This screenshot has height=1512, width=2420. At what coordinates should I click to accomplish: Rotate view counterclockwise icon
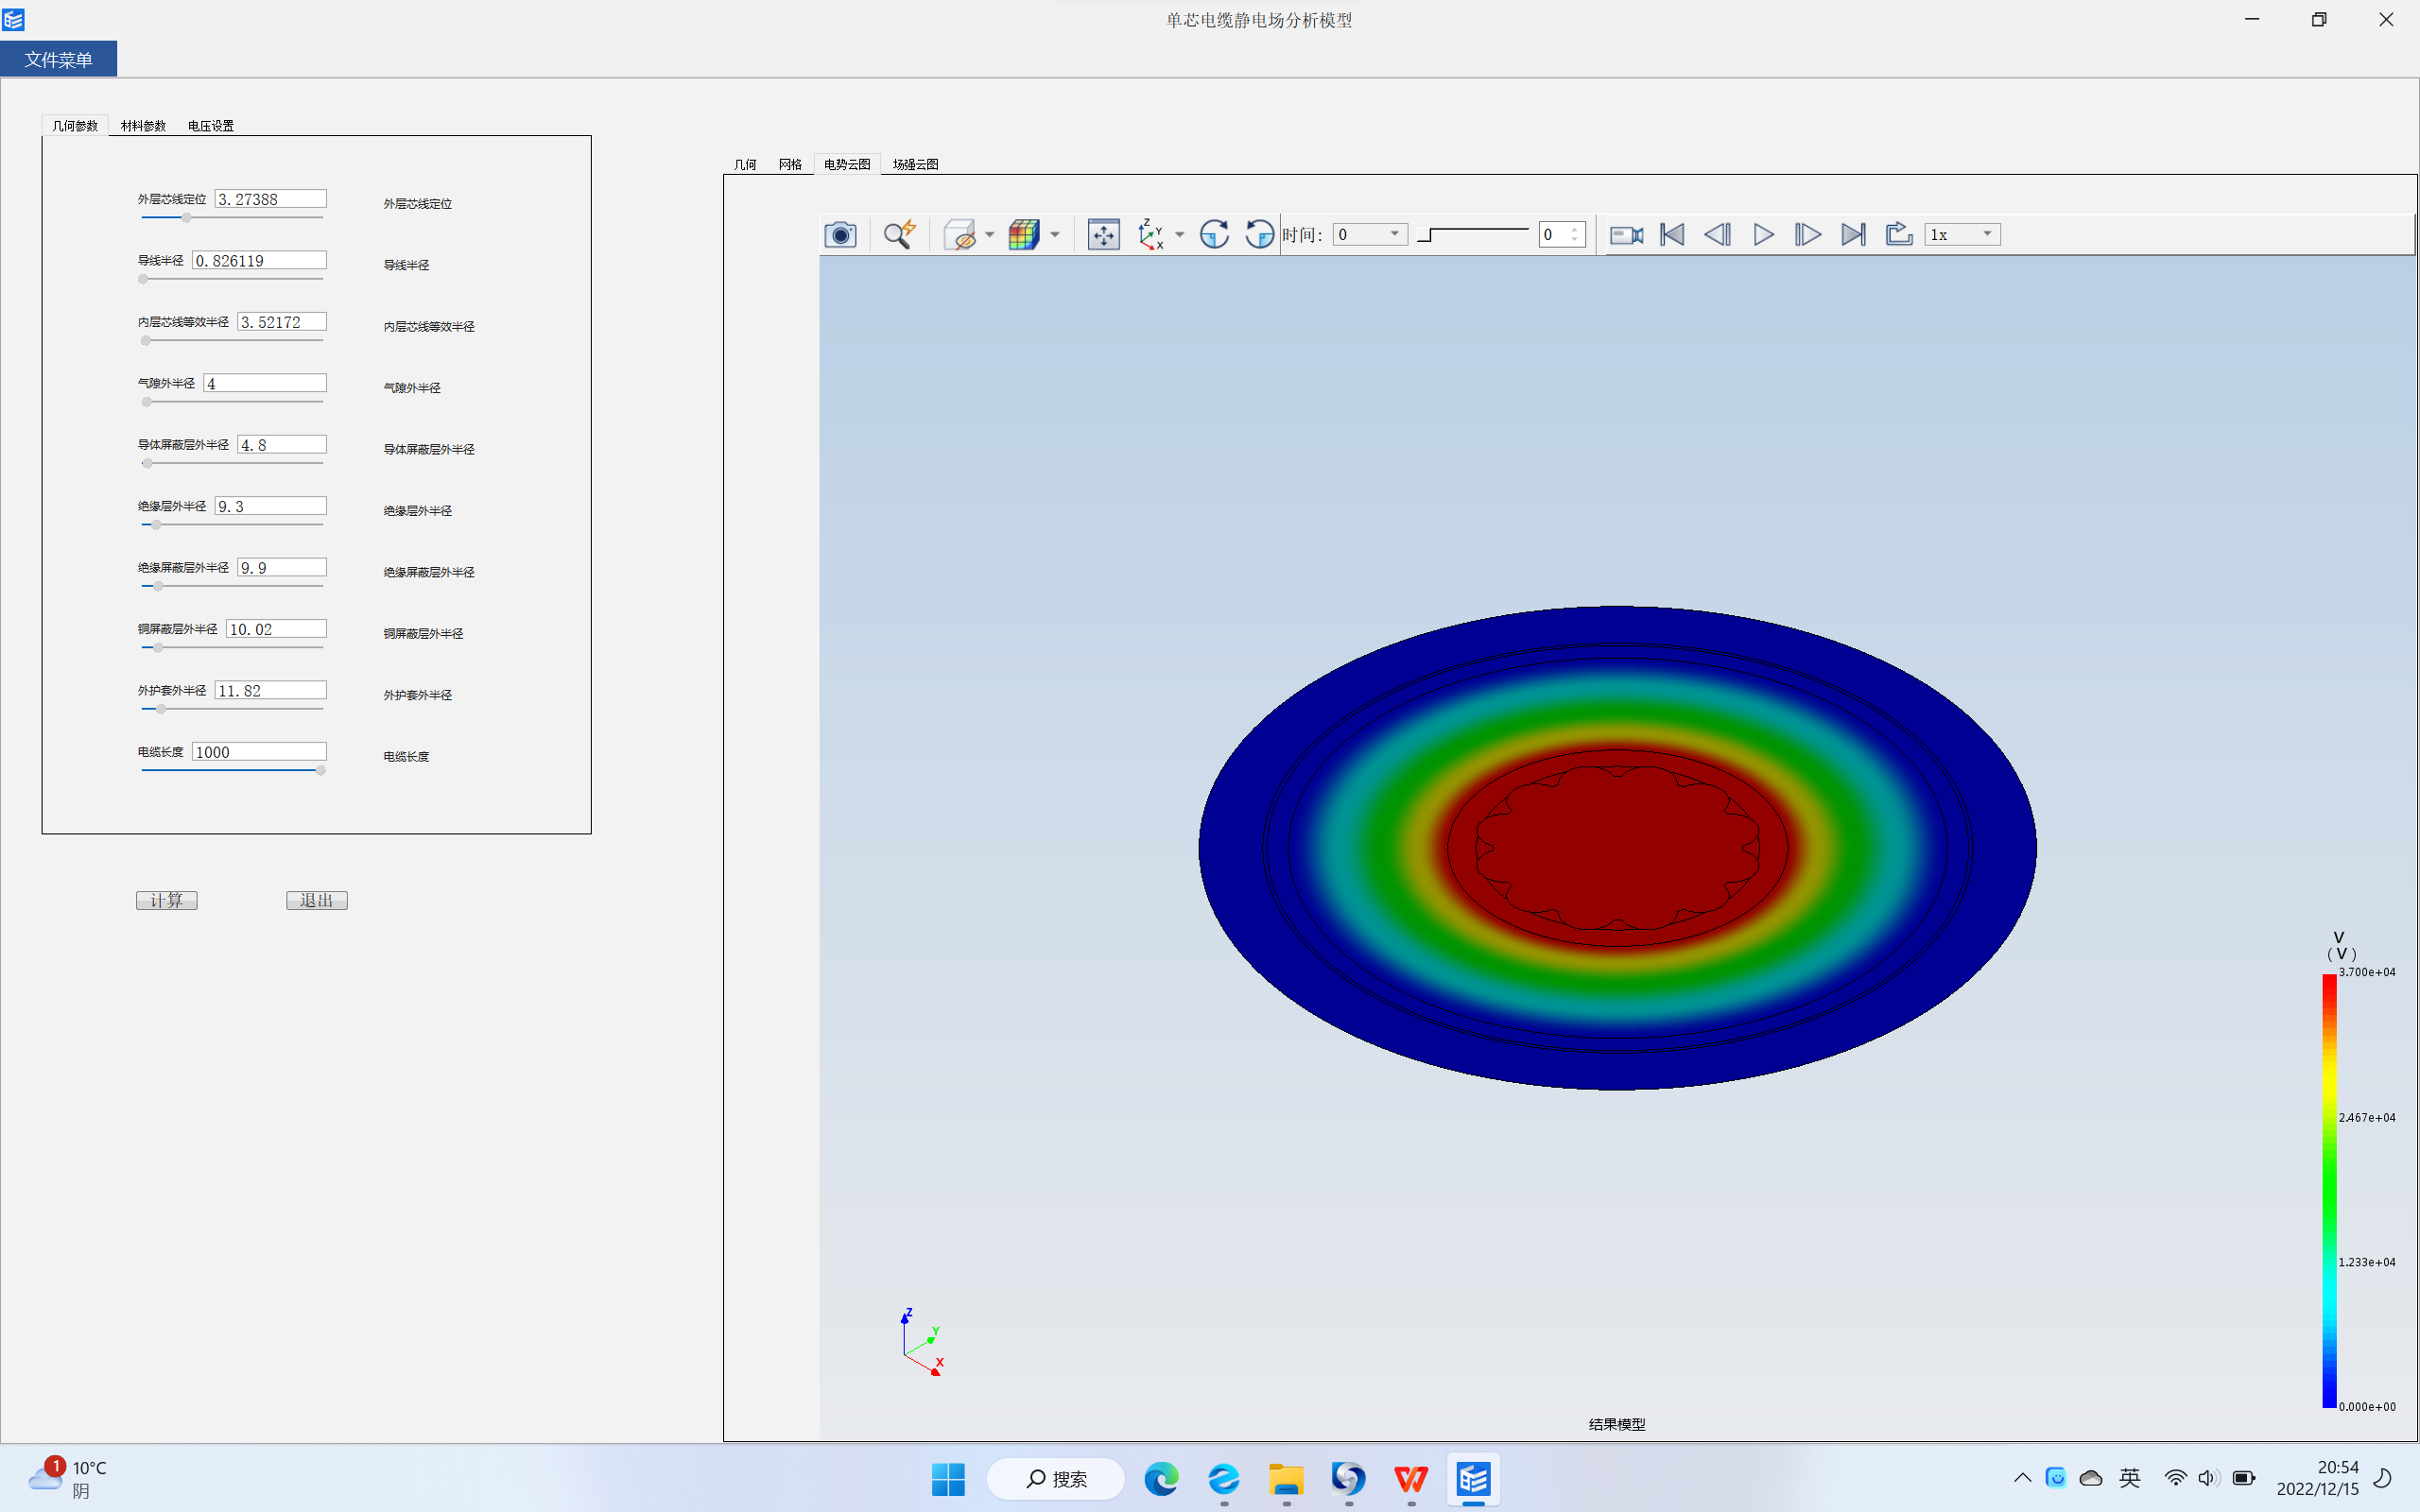click(x=1259, y=234)
